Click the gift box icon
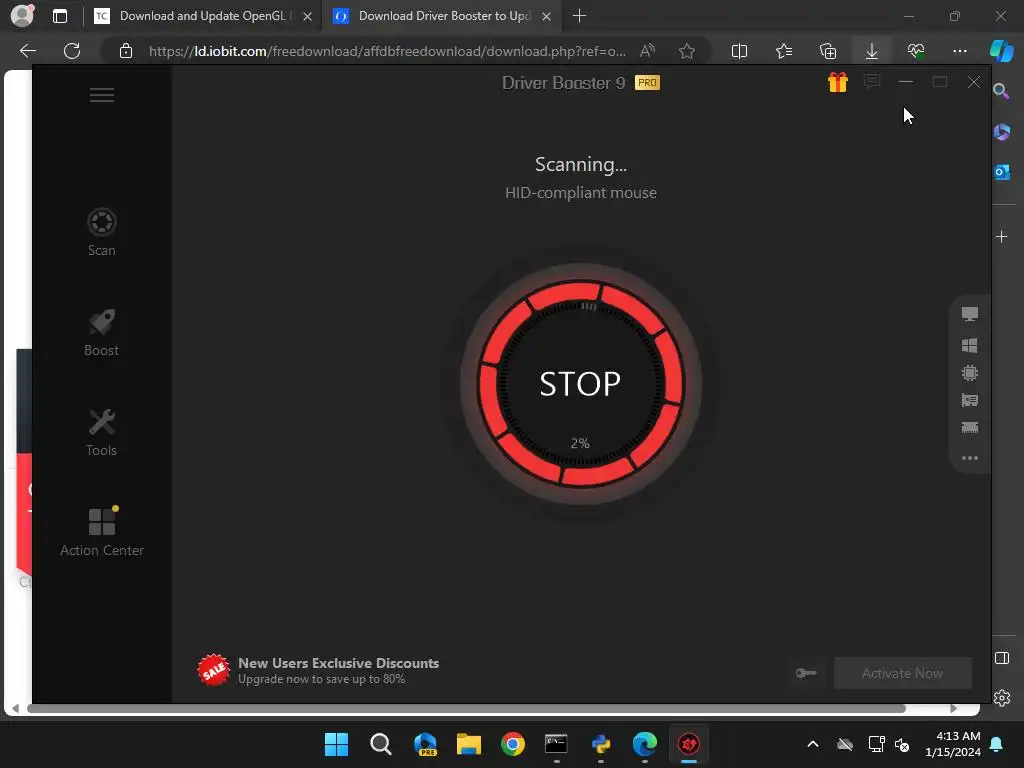Screen dimensions: 1024x768 [837, 82]
